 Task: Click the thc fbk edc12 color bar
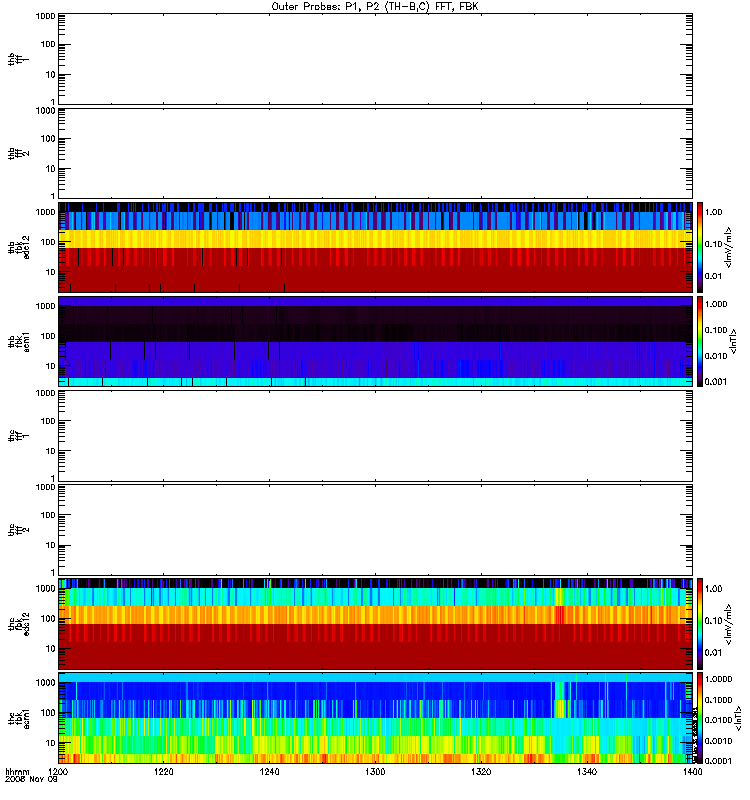[700, 623]
